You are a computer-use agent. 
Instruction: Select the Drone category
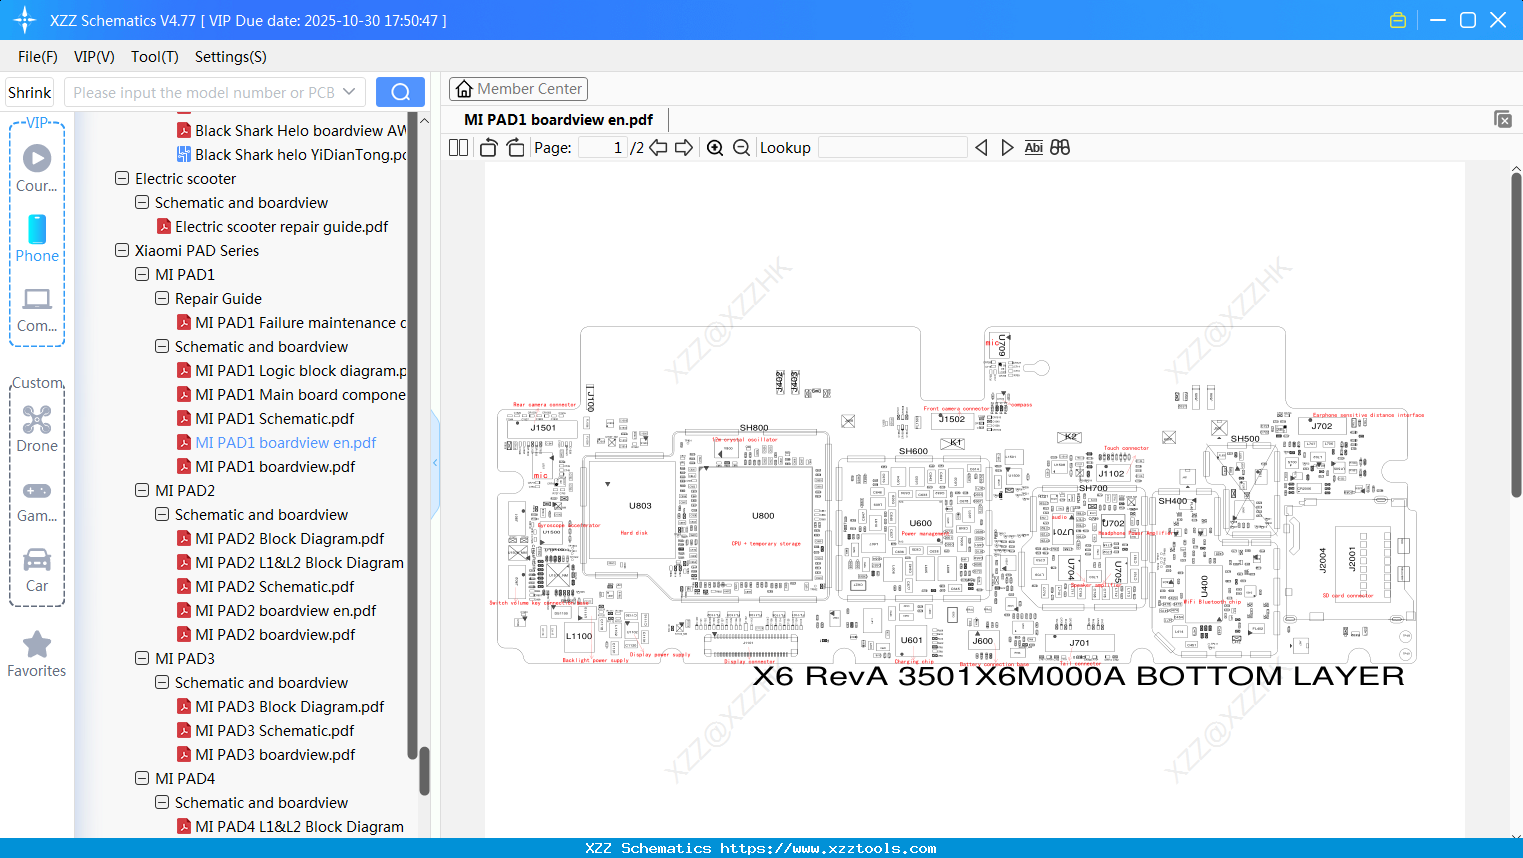pyautogui.click(x=36, y=428)
